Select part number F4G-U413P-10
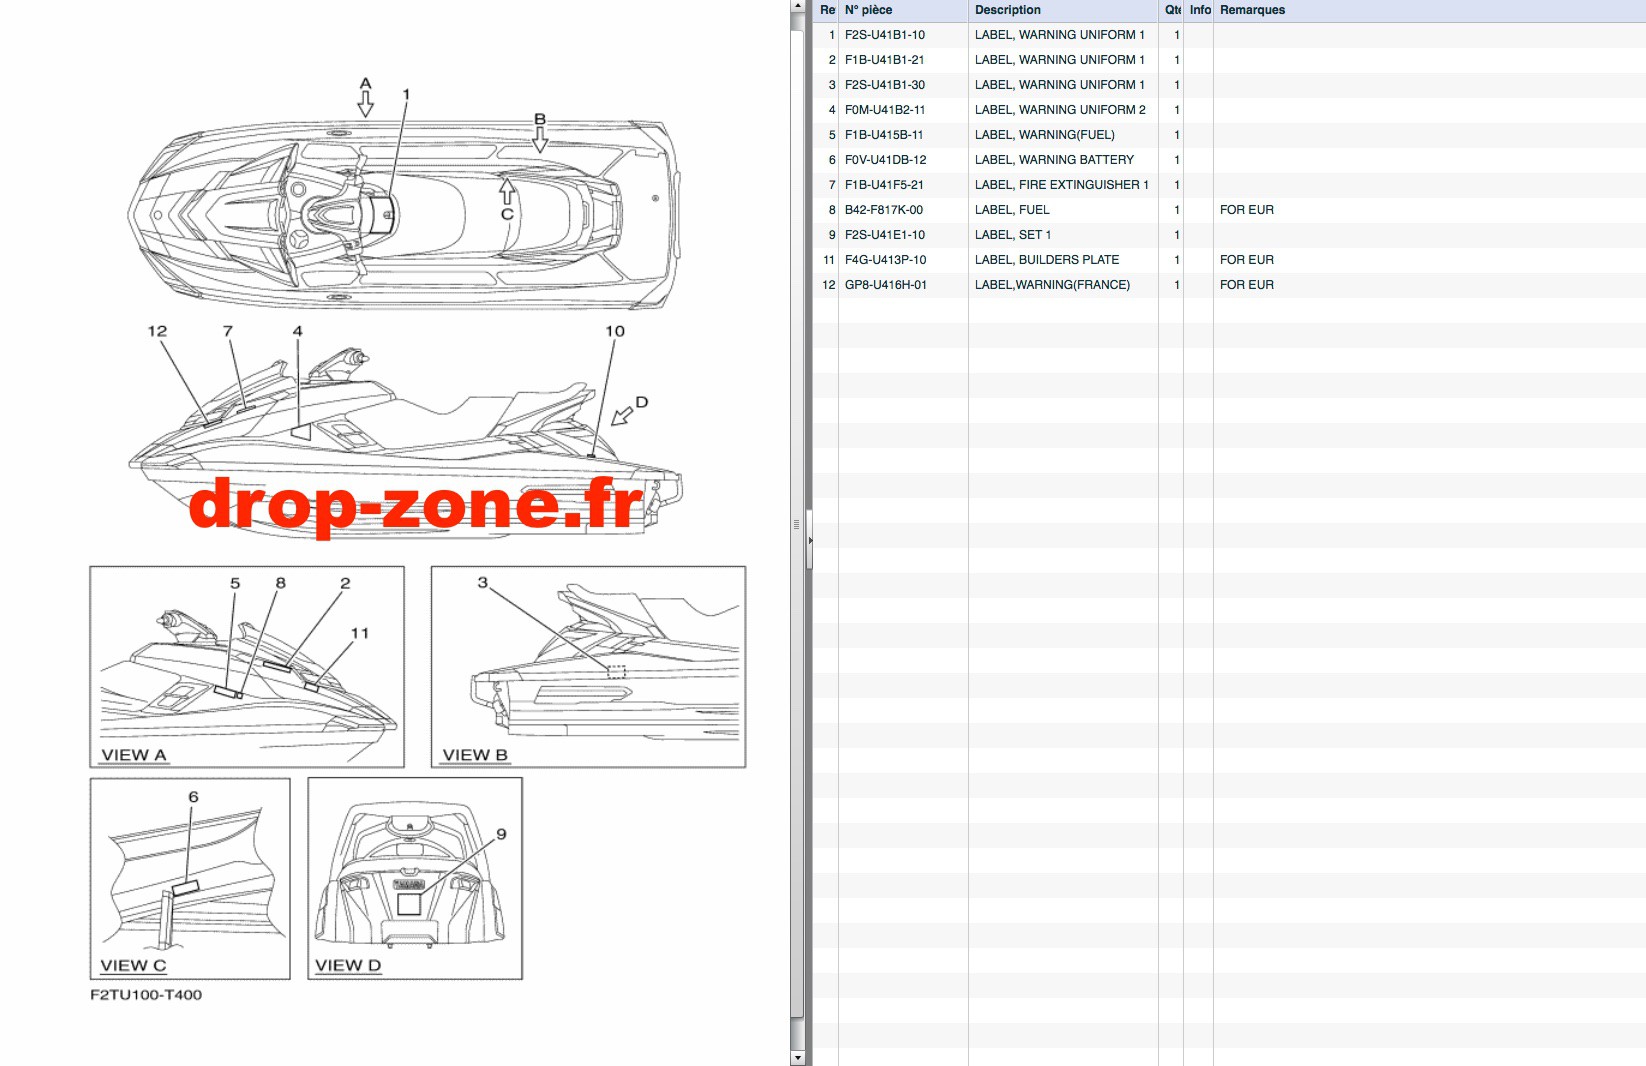 coord(886,260)
